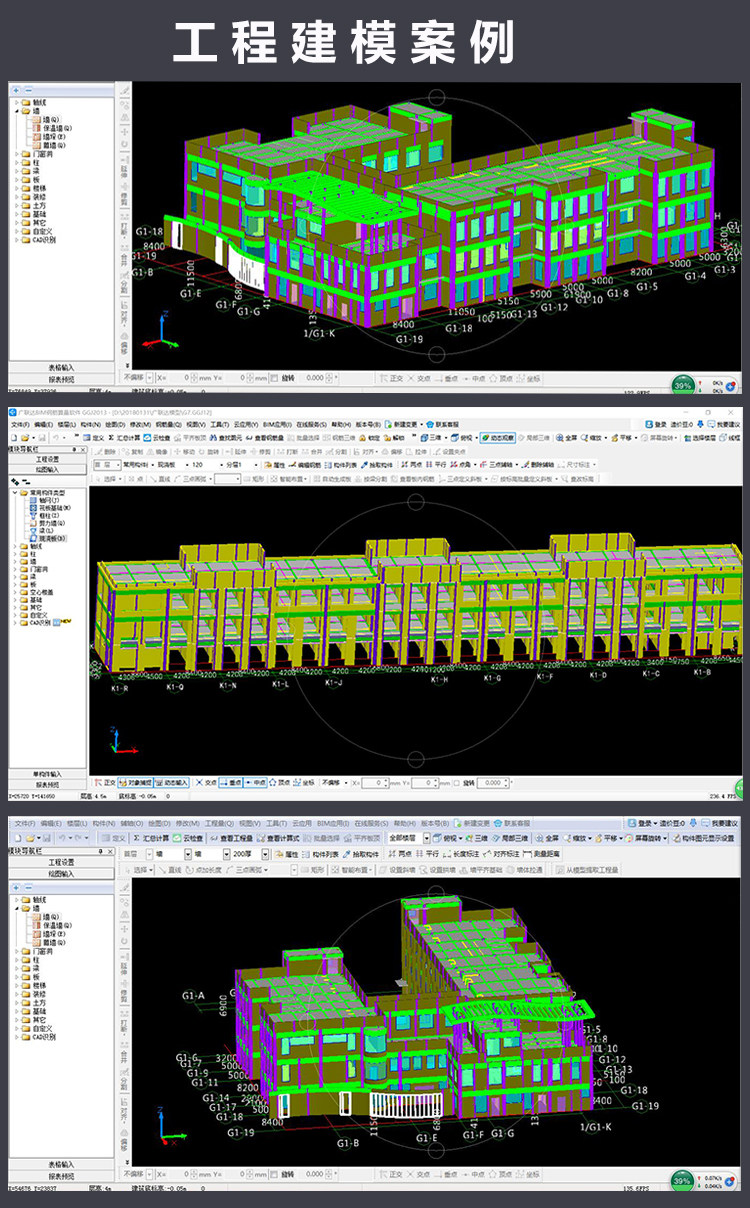Click 平齐板顶 in the middle window toolbar

pyautogui.click(x=192, y=437)
